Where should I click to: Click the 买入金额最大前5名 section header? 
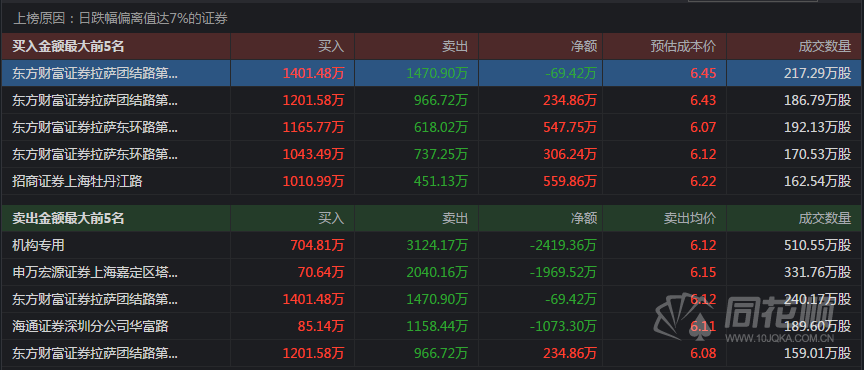click(x=68, y=47)
